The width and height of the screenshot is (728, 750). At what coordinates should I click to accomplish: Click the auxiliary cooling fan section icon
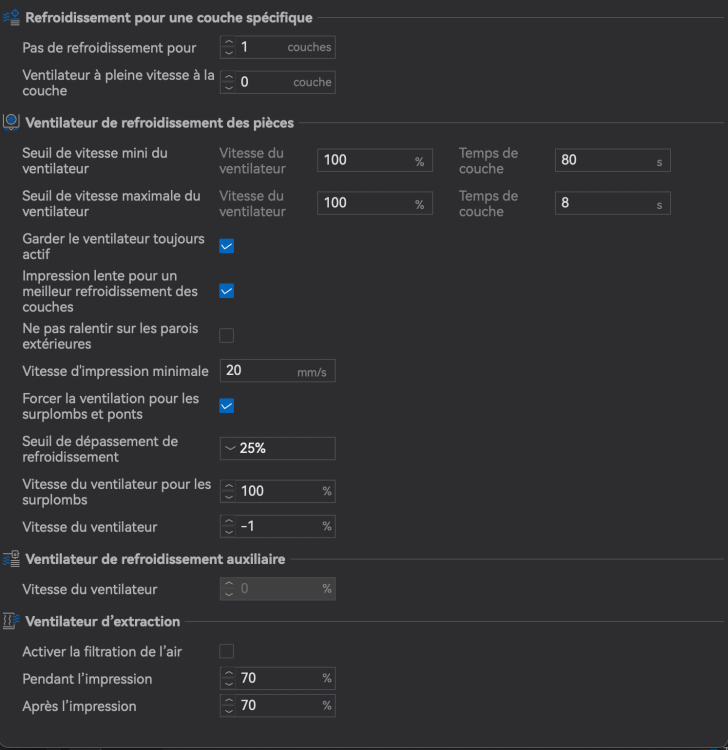(x=11, y=559)
